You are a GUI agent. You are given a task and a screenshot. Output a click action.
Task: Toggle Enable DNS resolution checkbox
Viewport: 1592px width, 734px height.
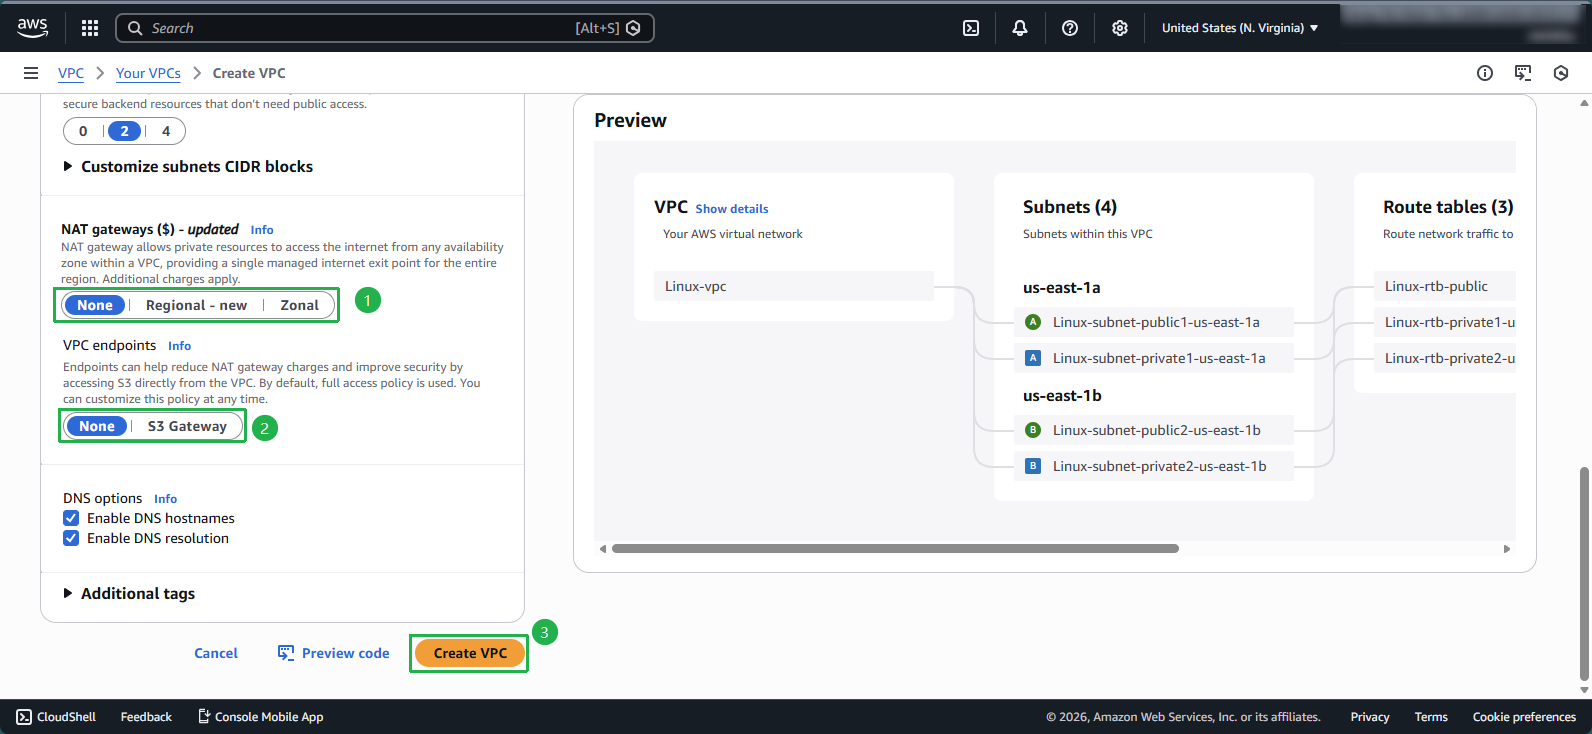[x=71, y=538]
